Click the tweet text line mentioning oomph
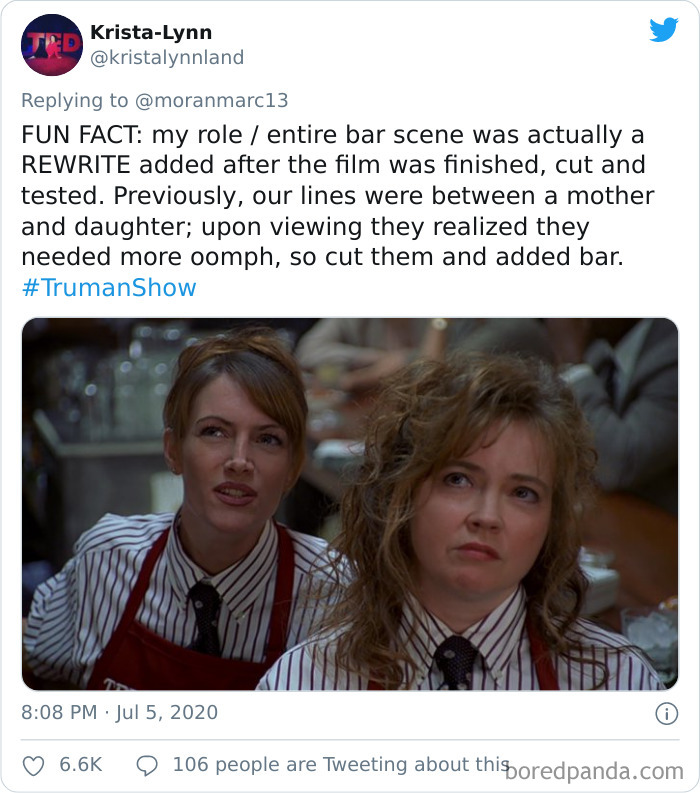 [x=322, y=257]
